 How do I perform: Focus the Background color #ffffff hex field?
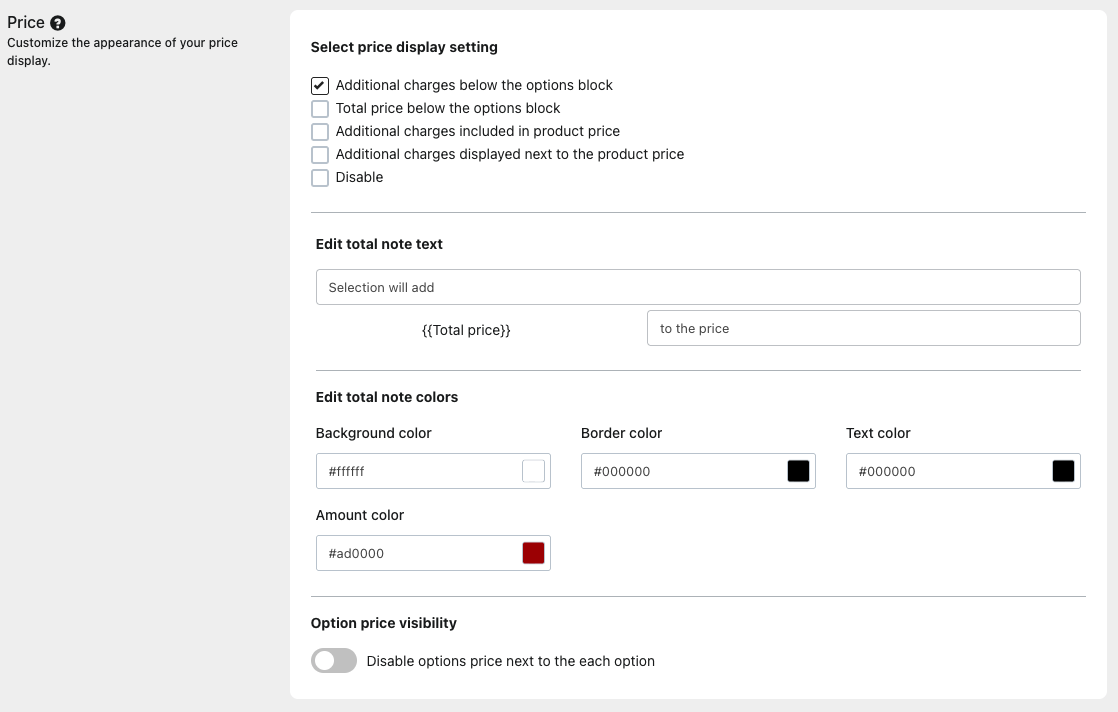pos(417,471)
